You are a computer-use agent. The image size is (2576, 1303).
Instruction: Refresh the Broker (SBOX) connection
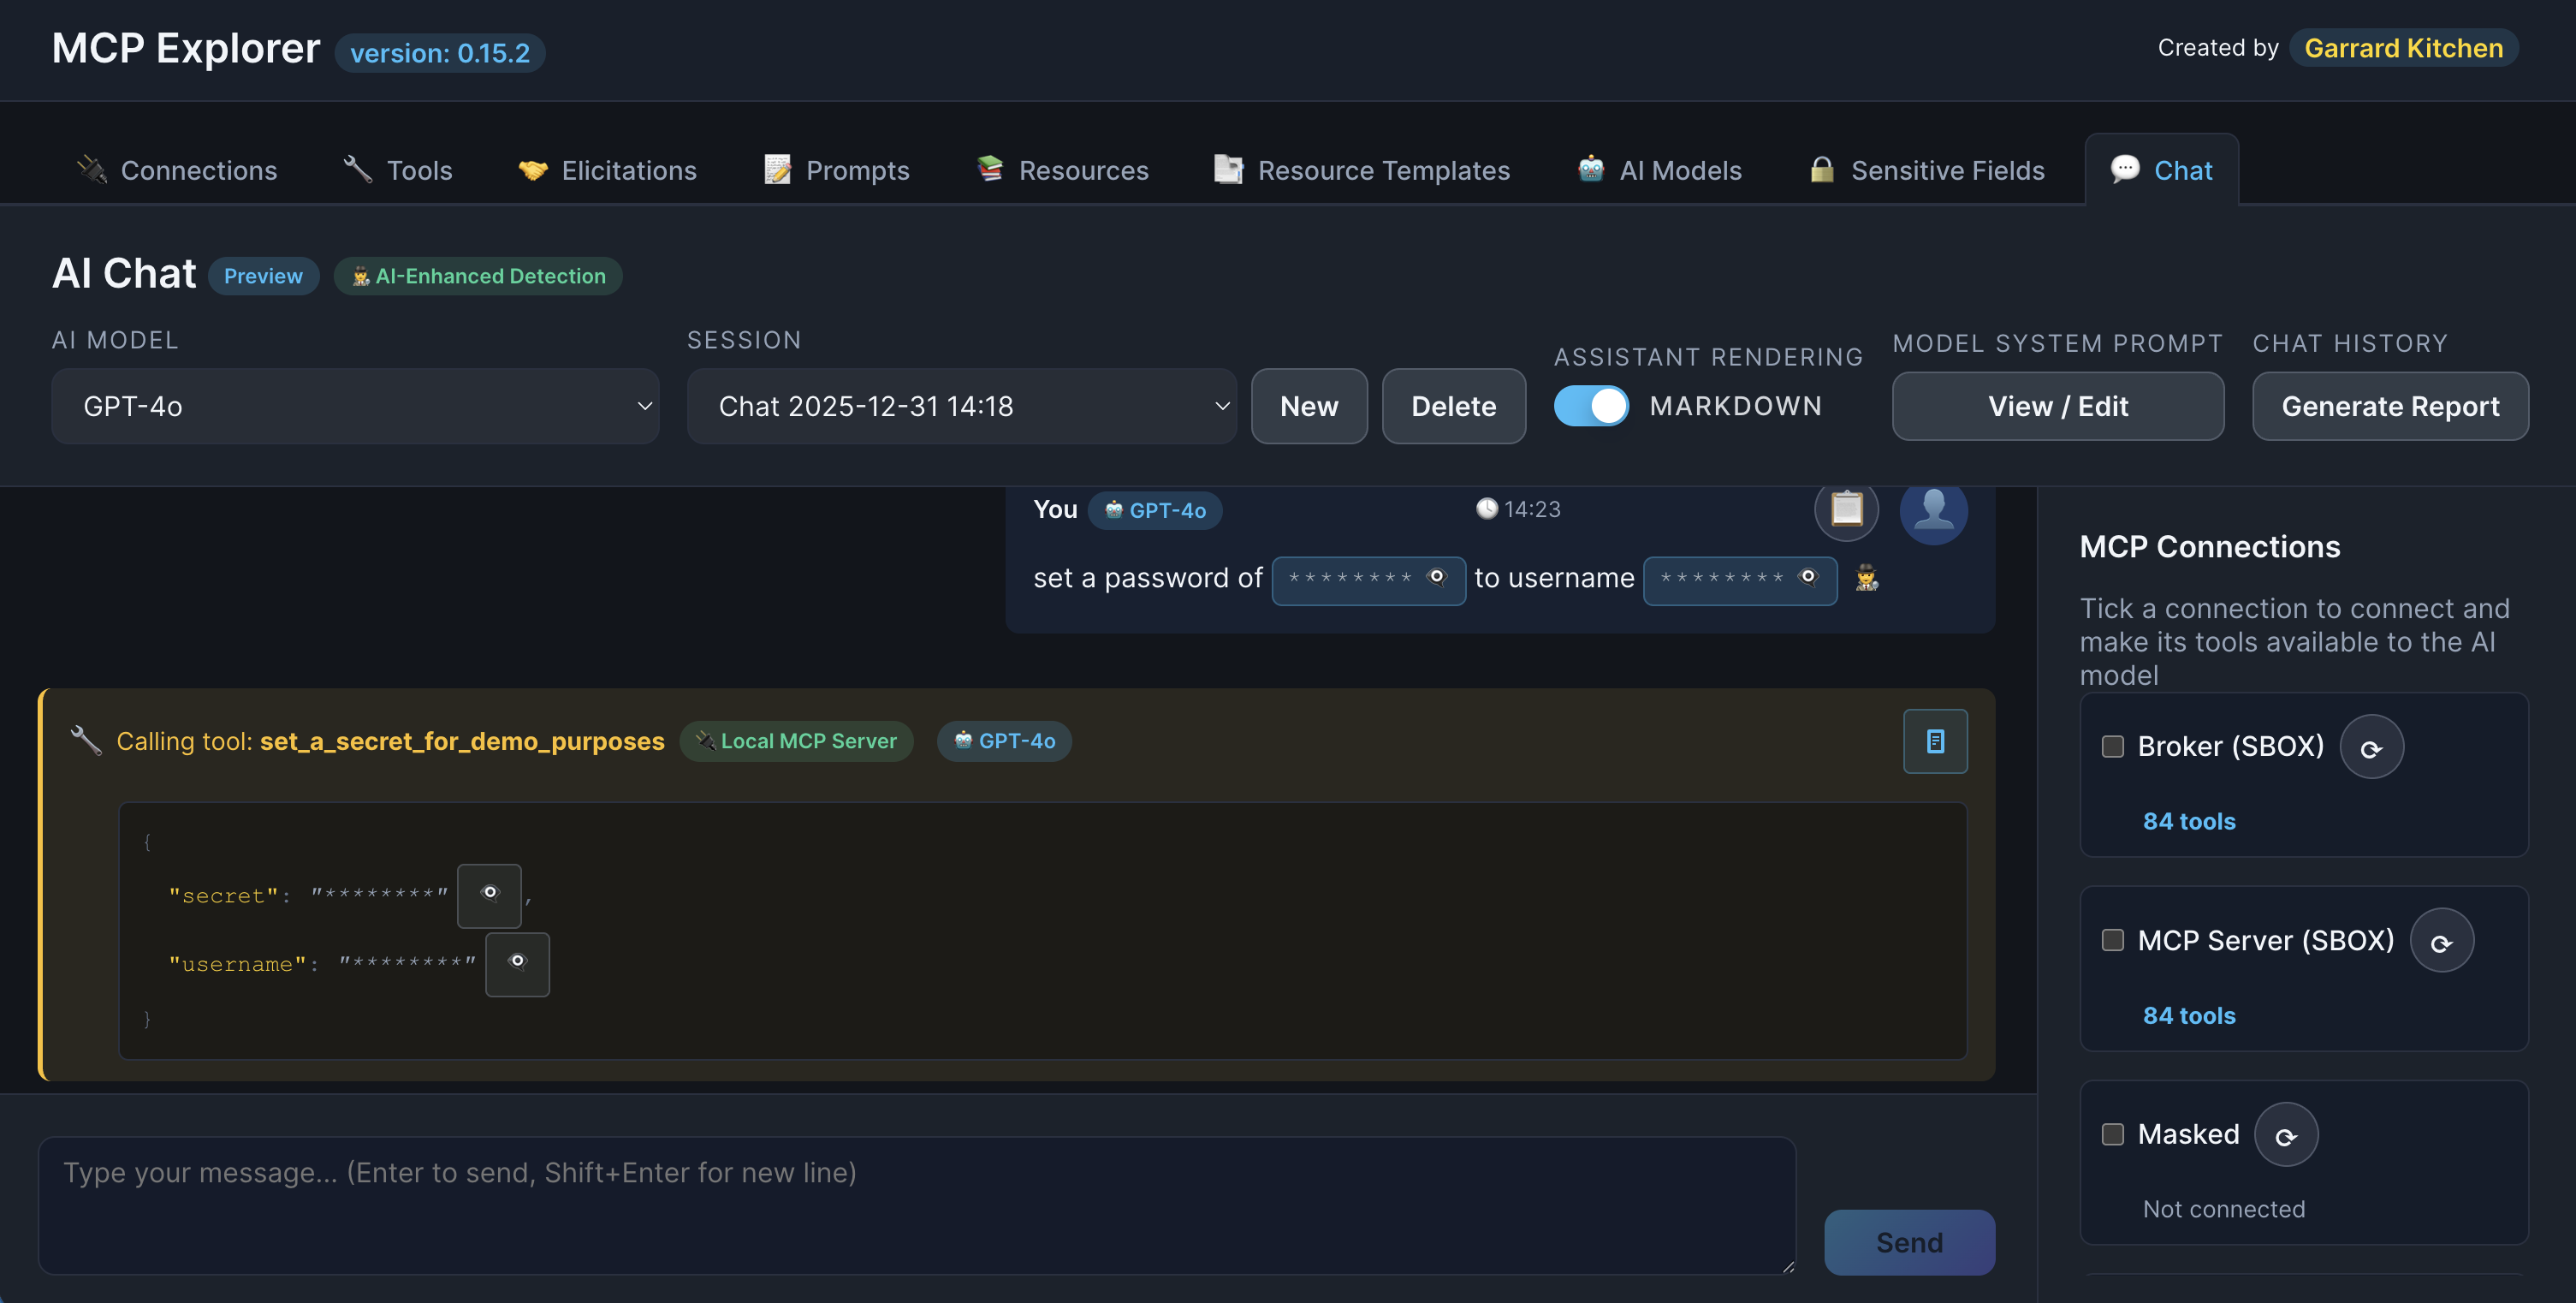coord(2371,747)
